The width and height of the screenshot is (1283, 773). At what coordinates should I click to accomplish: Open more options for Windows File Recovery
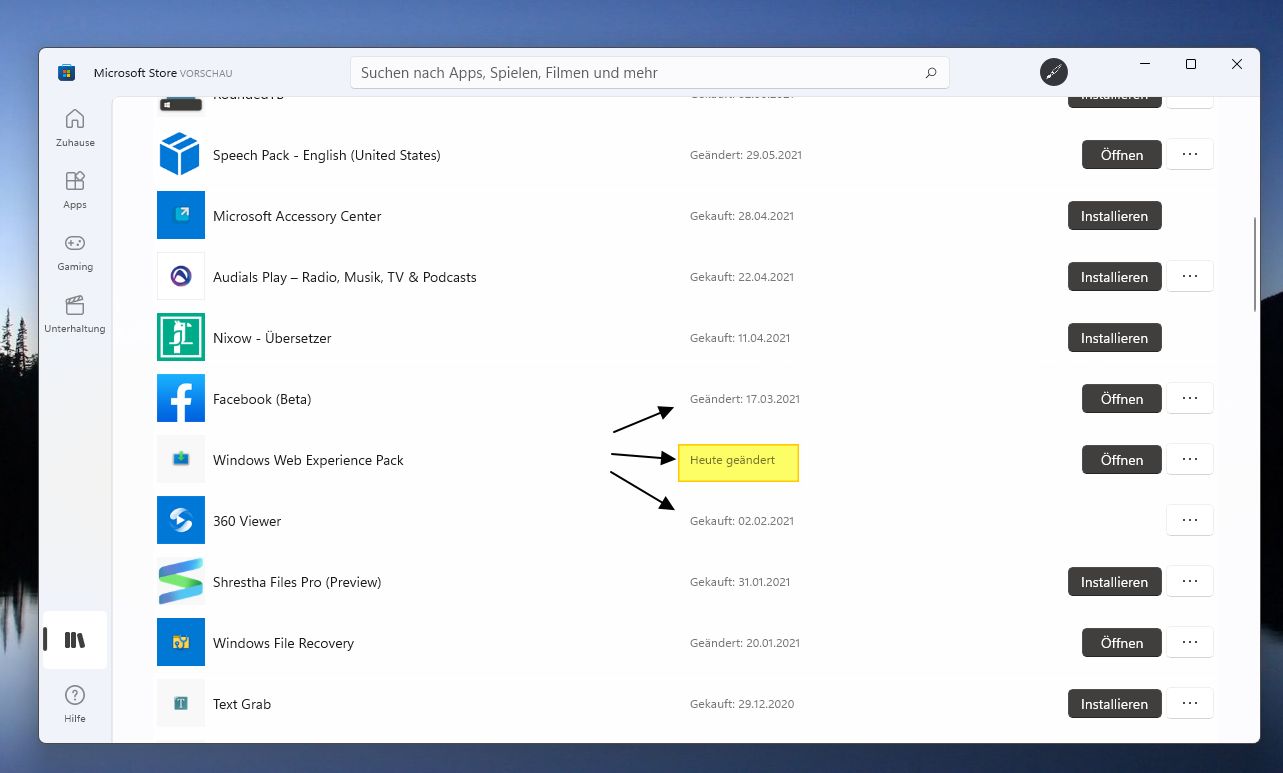point(1190,642)
